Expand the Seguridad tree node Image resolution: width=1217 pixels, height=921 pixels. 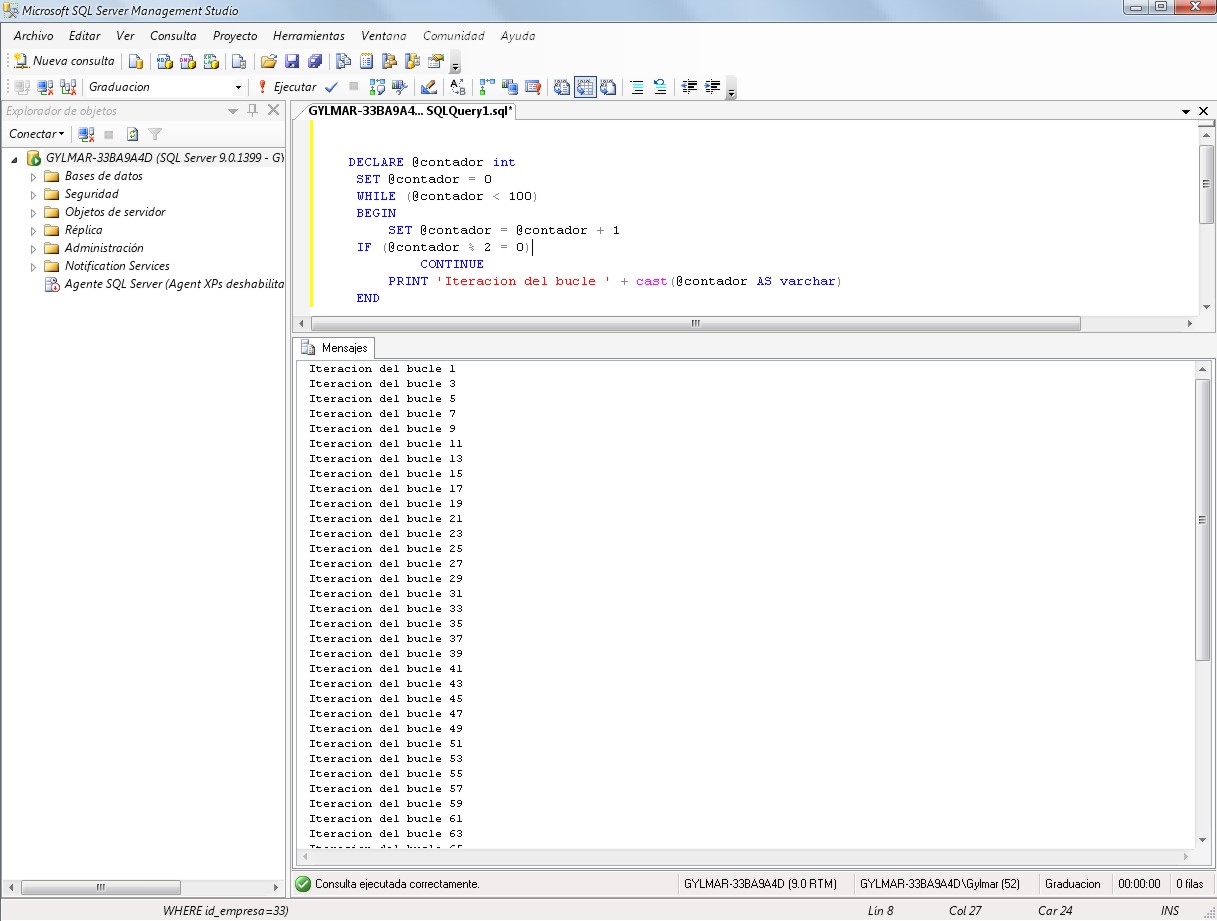31,194
